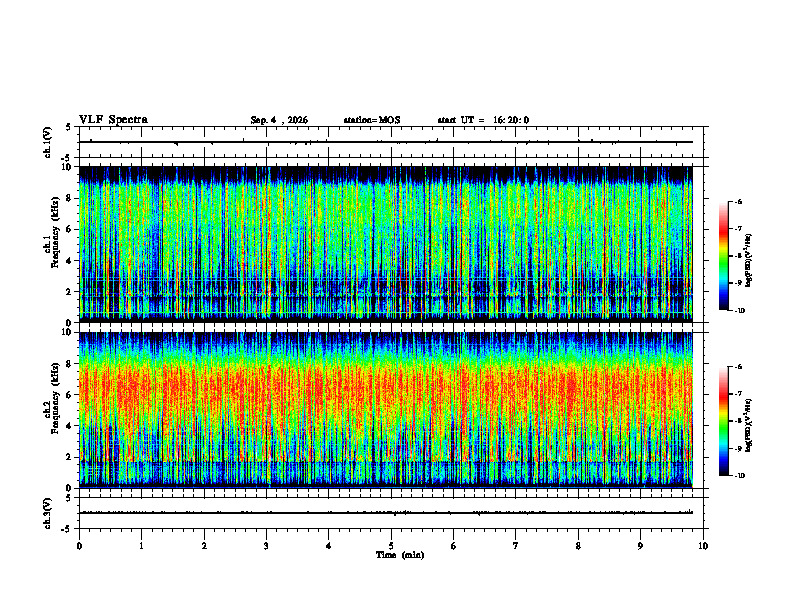The image size is (792, 612).
Task: Click the ch.1 spectrogram upper colorbar
Action: (723, 256)
